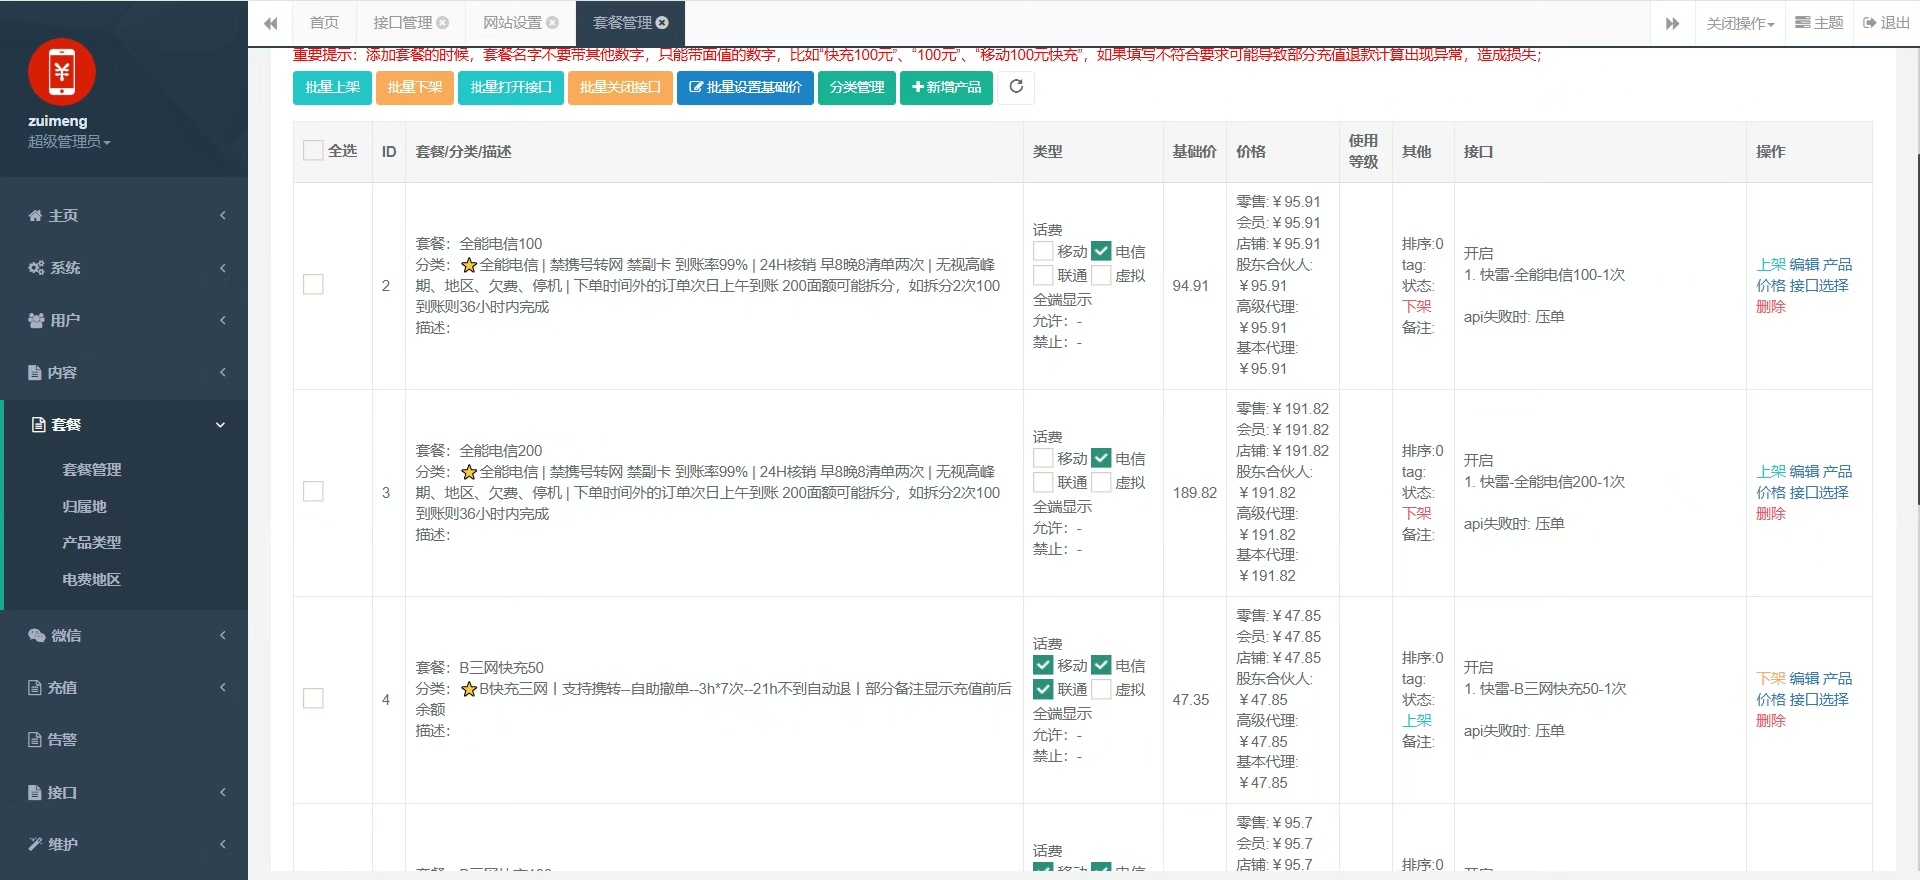Expand the 接口 sidebar menu
The width and height of the screenshot is (1920, 880).
click(x=124, y=792)
